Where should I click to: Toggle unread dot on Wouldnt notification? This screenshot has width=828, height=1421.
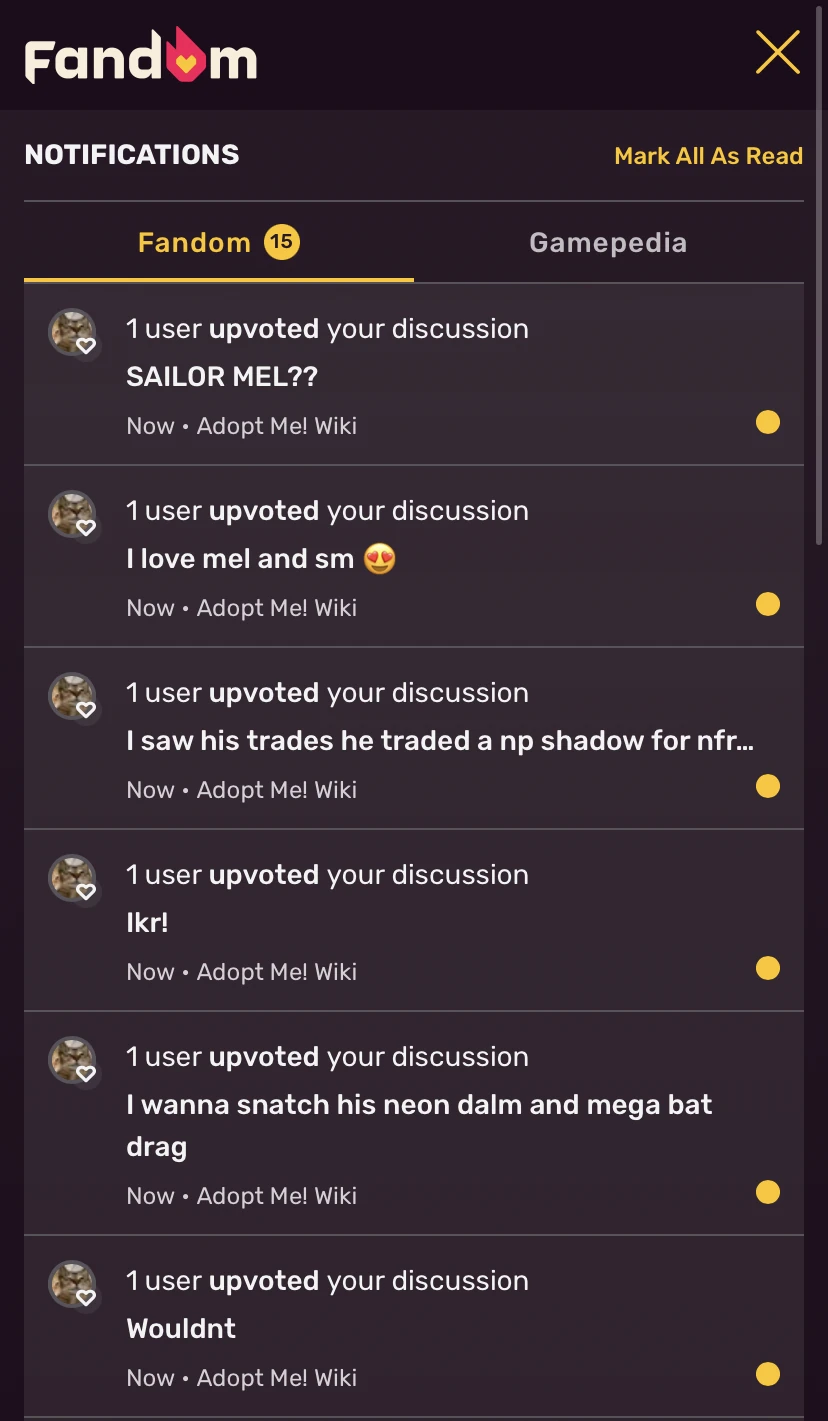768,1375
